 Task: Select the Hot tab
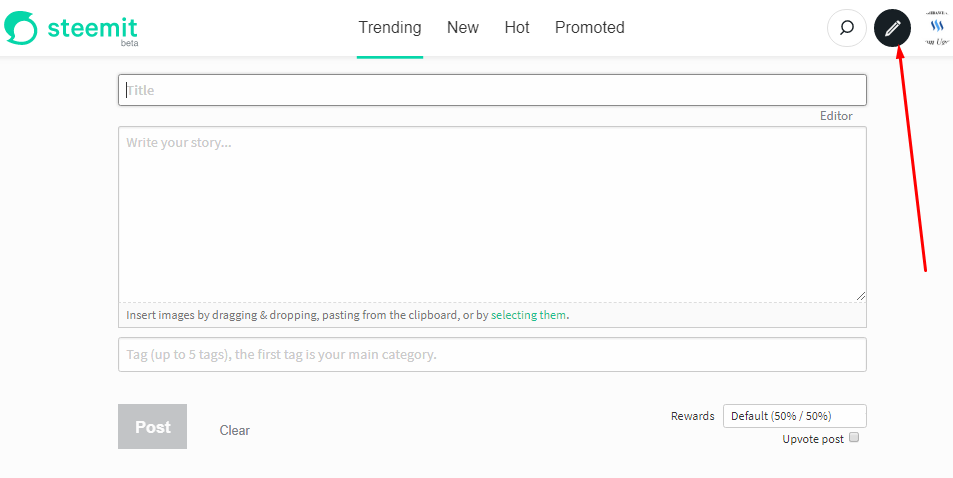[517, 28]
